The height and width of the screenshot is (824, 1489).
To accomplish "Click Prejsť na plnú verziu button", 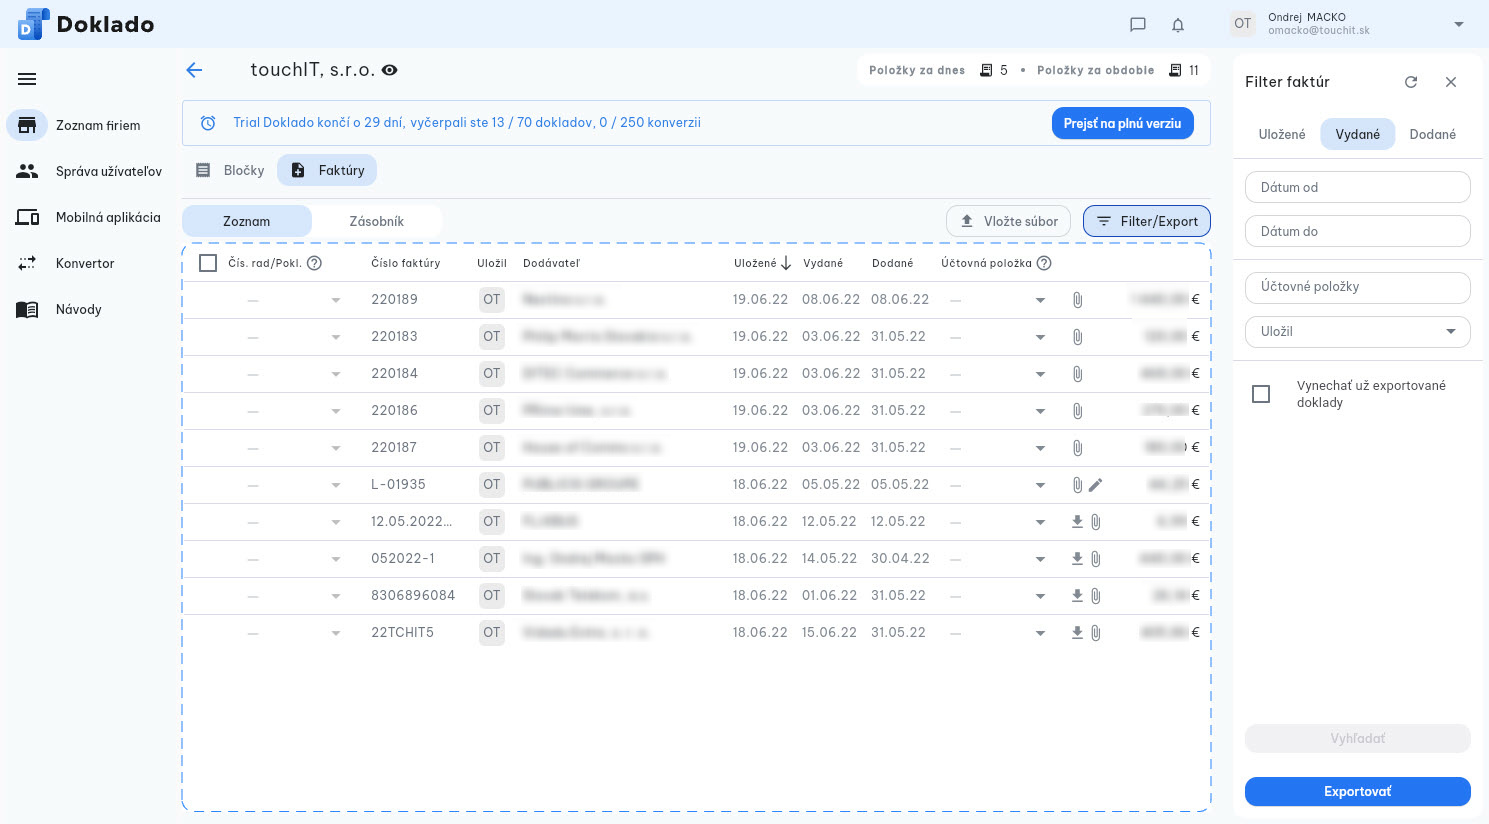I will pyautogui.click(x=1122, y=123).
